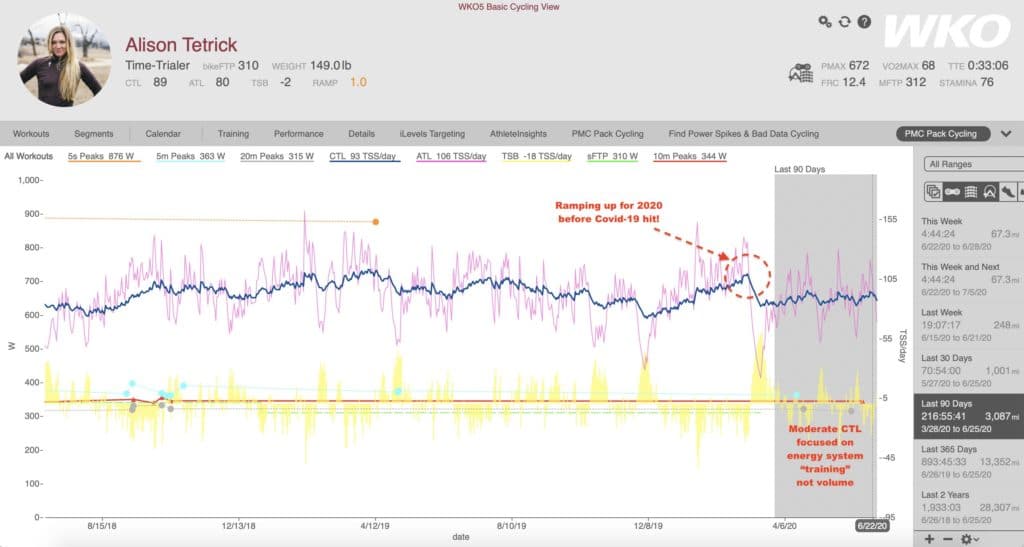Viewport: 1024px width, 547px height.
Task: Open Find Power Spikes & Bad Data Cycling
Action: 743,134
